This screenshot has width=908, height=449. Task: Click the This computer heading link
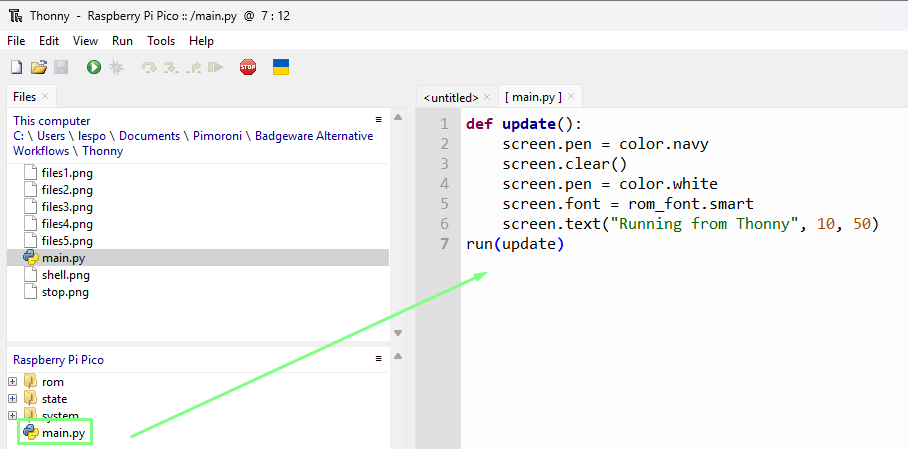click(52, 121)
